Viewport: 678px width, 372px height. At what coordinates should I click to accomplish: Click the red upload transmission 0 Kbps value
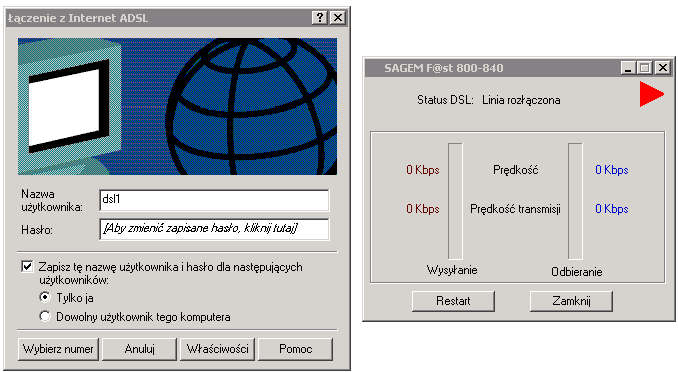(x=423, y=209)
